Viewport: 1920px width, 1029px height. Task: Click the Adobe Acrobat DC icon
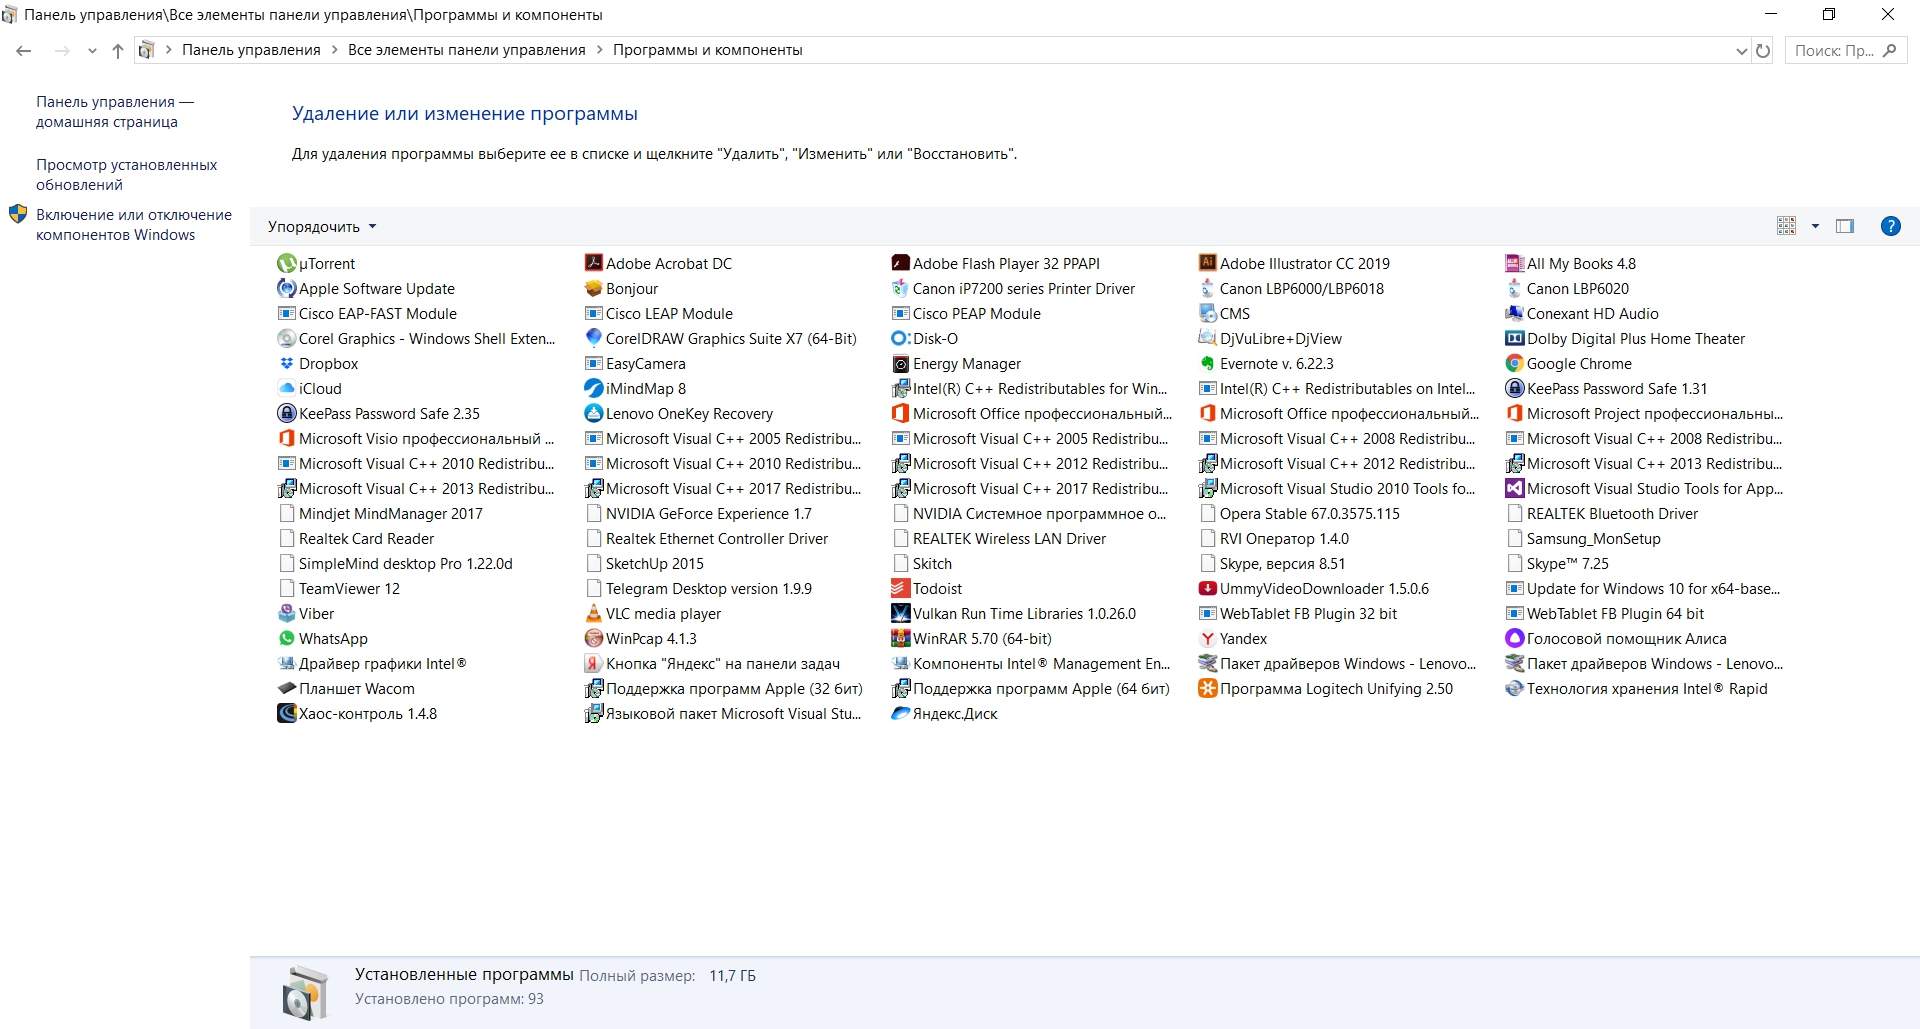(594, 264)
